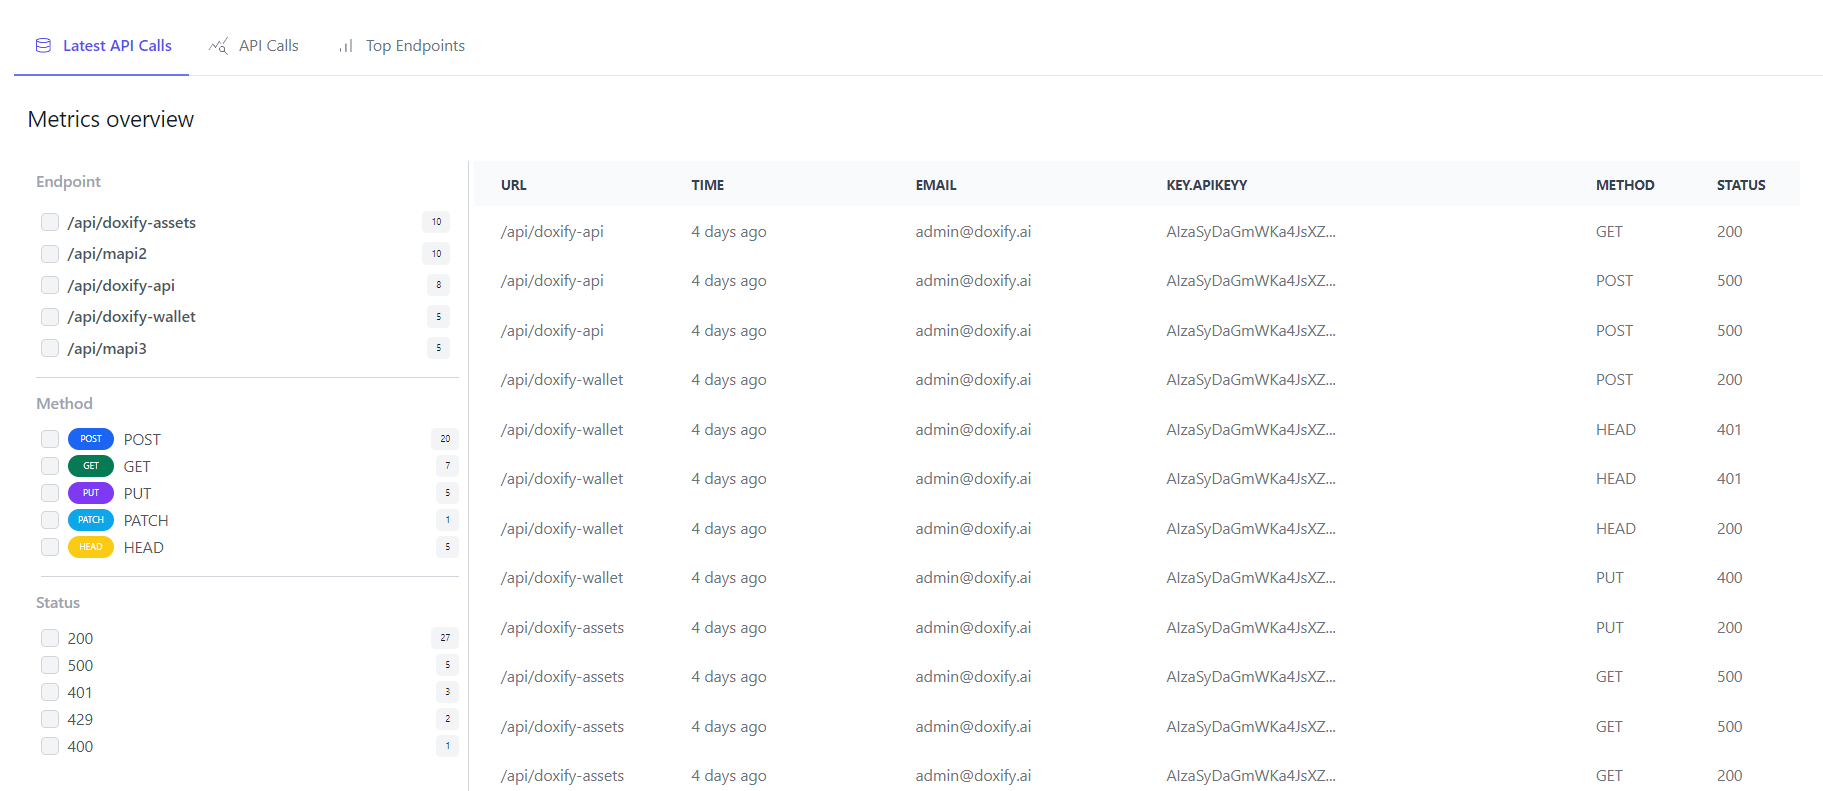Open the Top Endpoints tab
1823x791 pixels.
[402, 45]
